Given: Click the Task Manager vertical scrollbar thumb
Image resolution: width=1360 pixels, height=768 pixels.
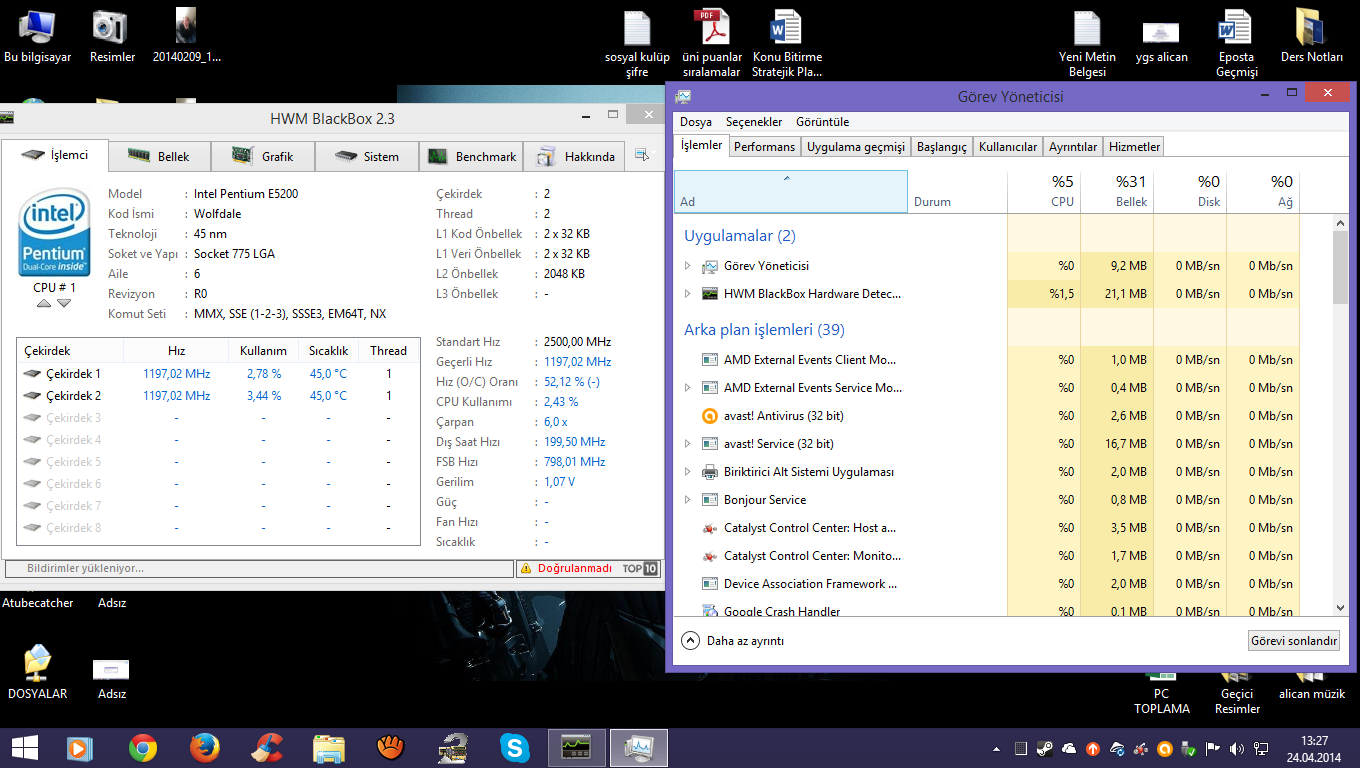Looking at the screenshot, I should click(x=1341, y=268).
